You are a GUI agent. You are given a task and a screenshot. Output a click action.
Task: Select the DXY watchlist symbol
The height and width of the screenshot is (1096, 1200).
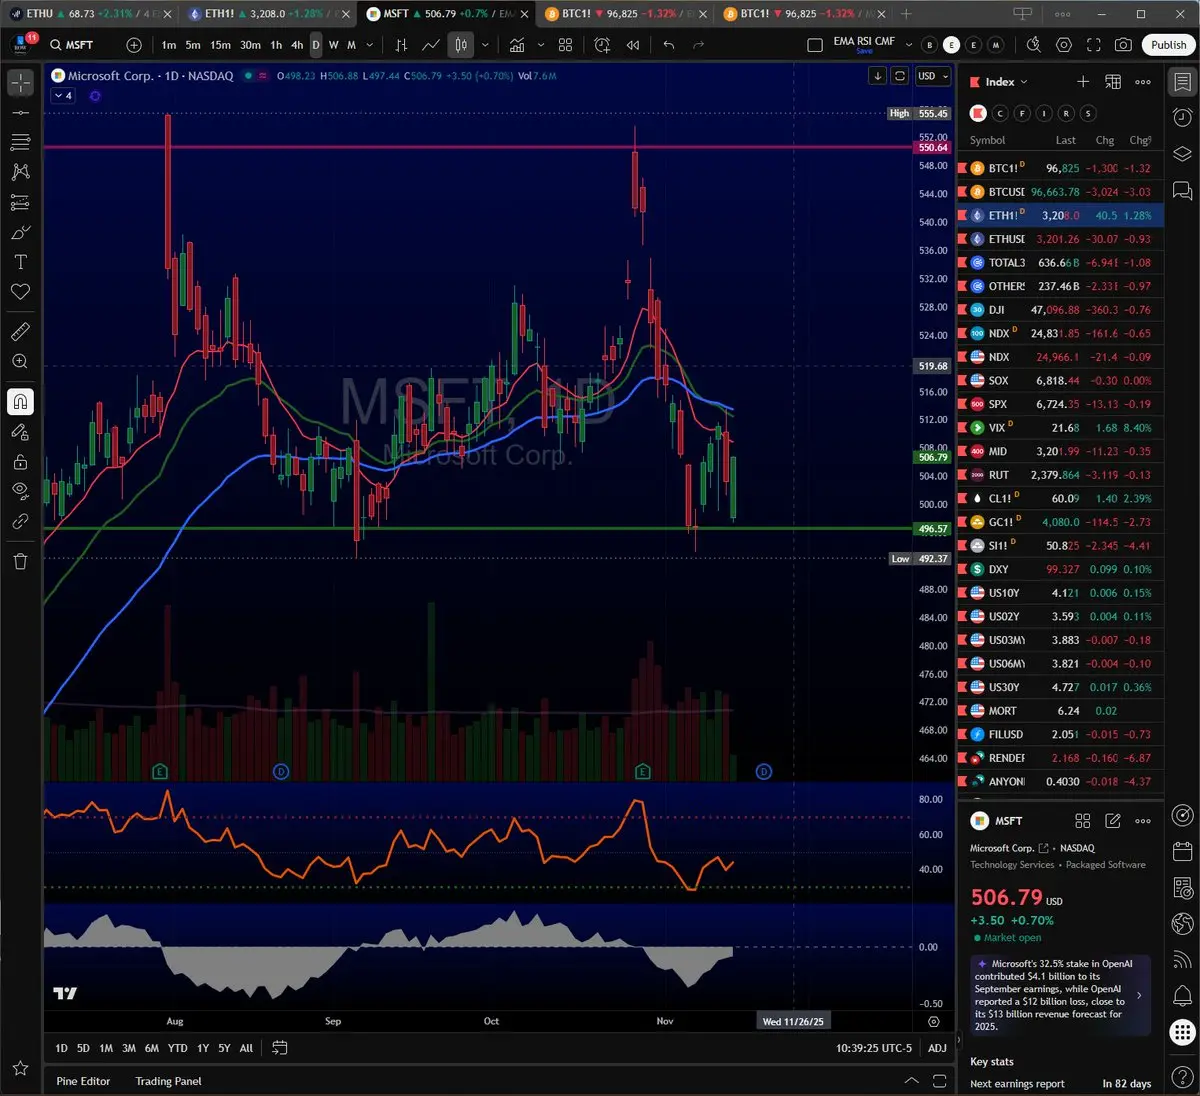(x=1061, y=569)
